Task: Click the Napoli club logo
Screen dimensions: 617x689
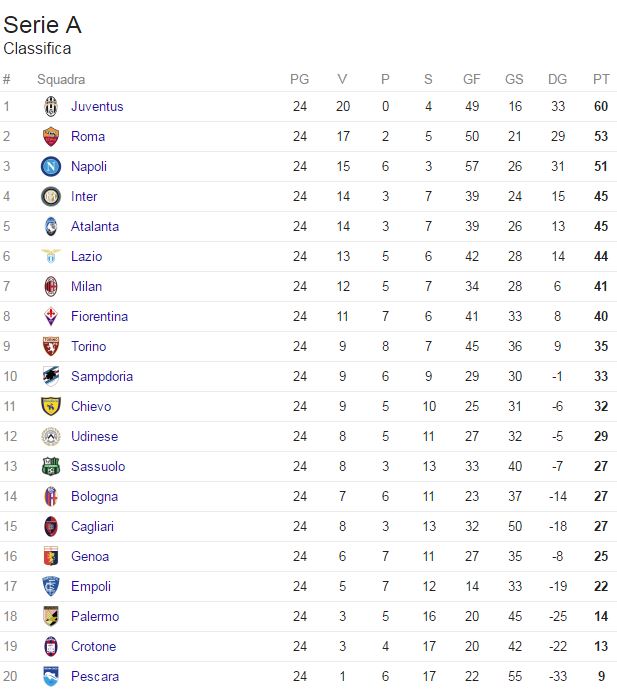Action: point(51,167)
